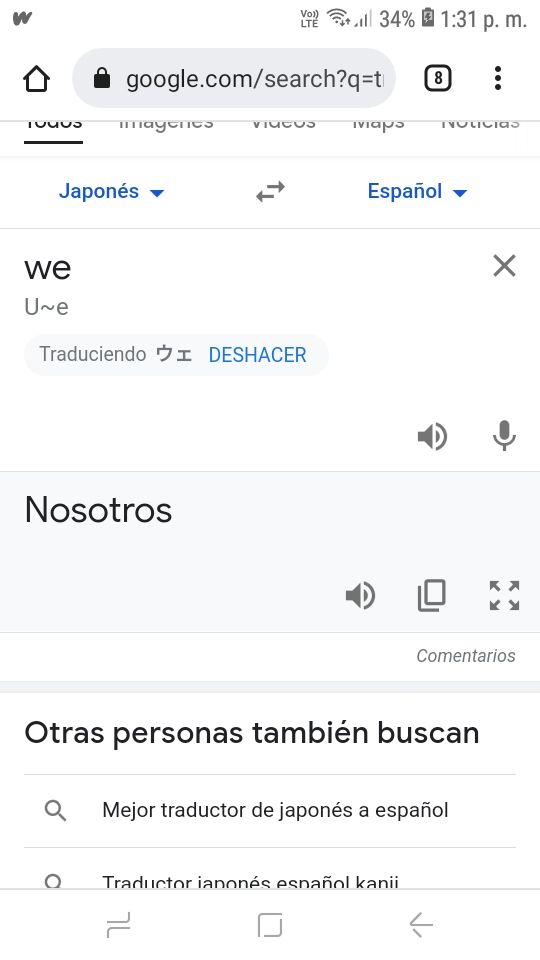
Task: Open the Japonés source language dropdown
Action: click(x=111, y=192)
